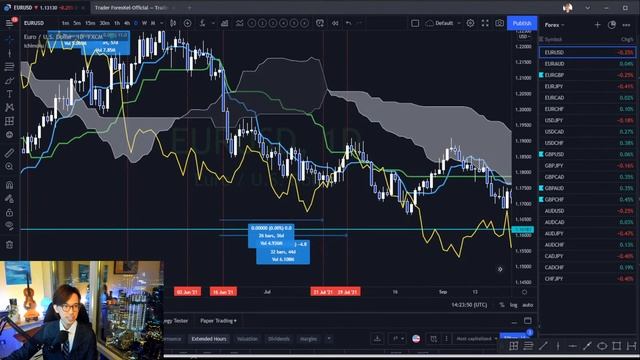Maximize the bottom panel icon

tap(528, 320)
